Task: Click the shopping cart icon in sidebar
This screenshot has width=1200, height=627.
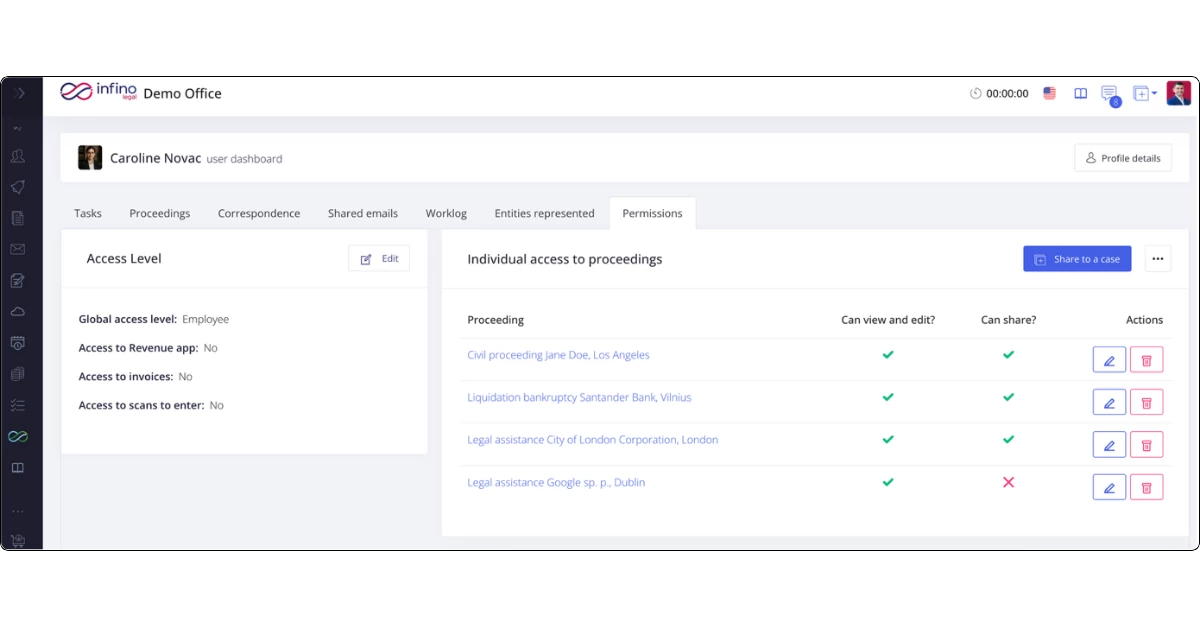Action: pos(18,541)
